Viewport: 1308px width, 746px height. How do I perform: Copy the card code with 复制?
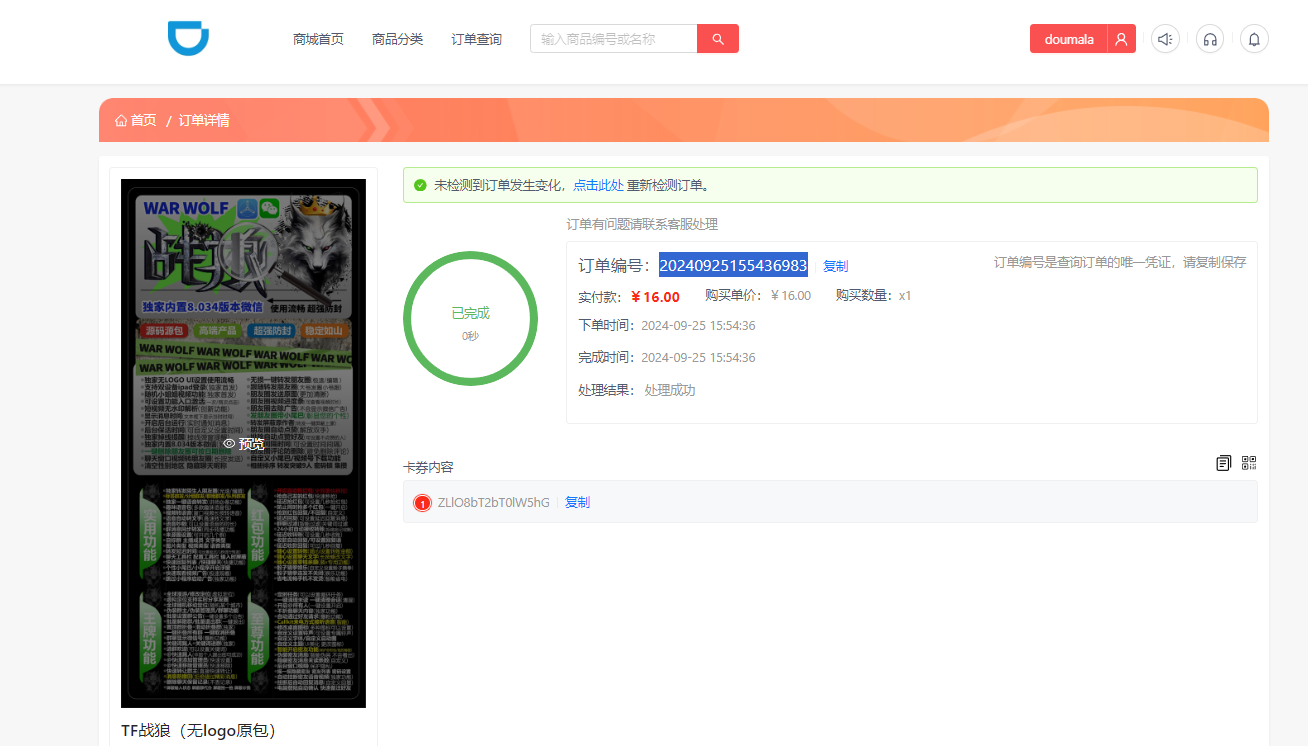(x=577, y=502)
